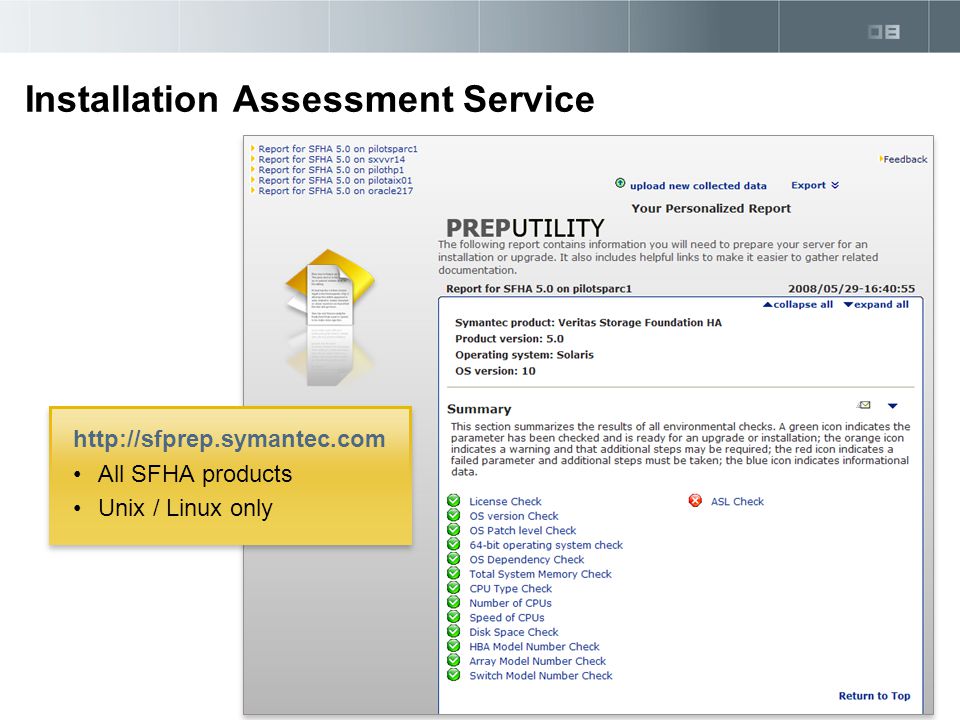Click green icon beside Total System Memory Check
Viewport: 960px width, 720px height.
click(454, 573)
